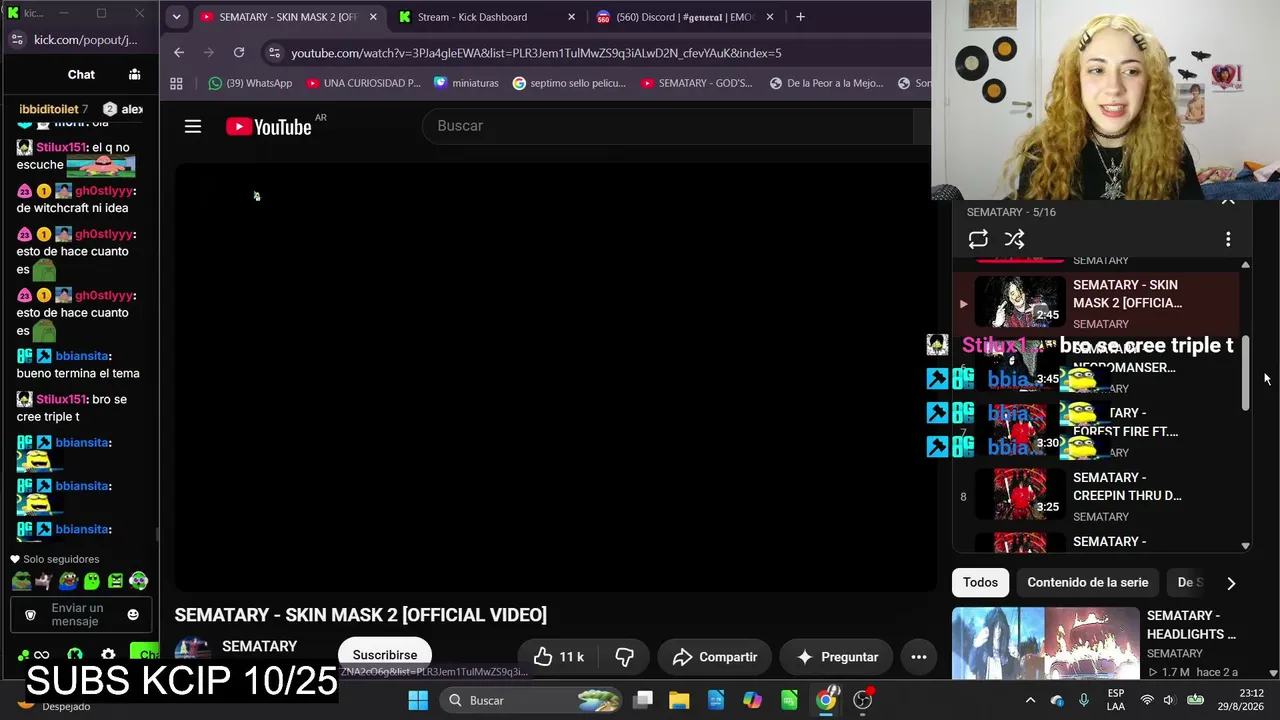
Task: View site information icon in YouTube address bar
Action: point(274,53)
